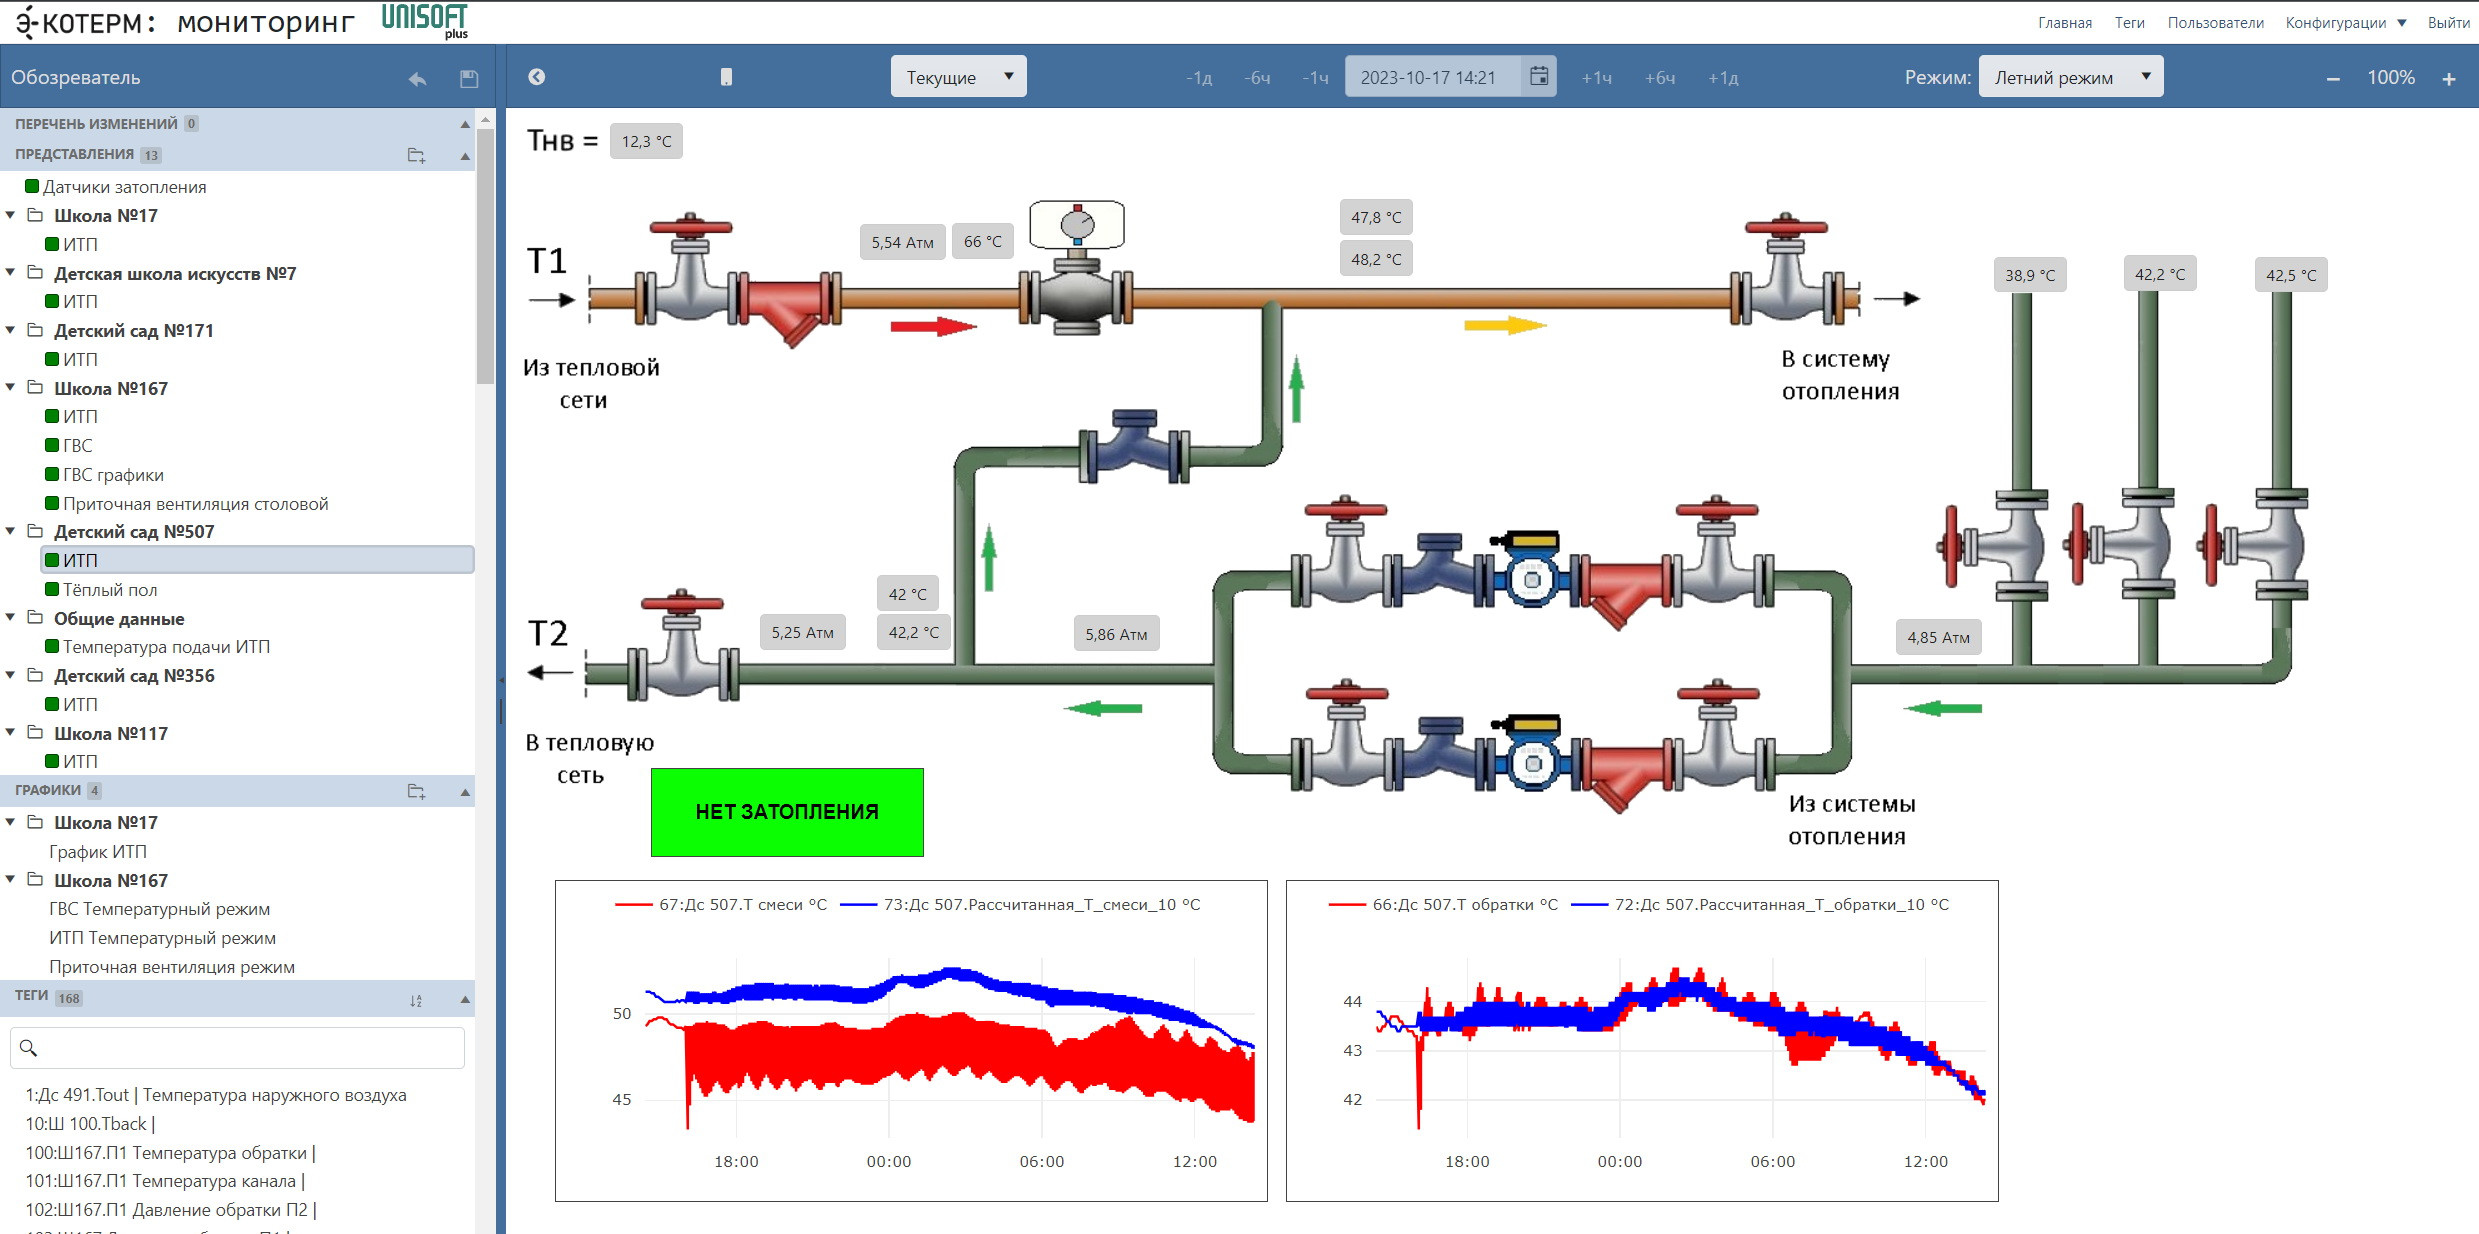Open the Теги menu item
This screenshot has height=1234, width=2479.
coord(2129,22)
